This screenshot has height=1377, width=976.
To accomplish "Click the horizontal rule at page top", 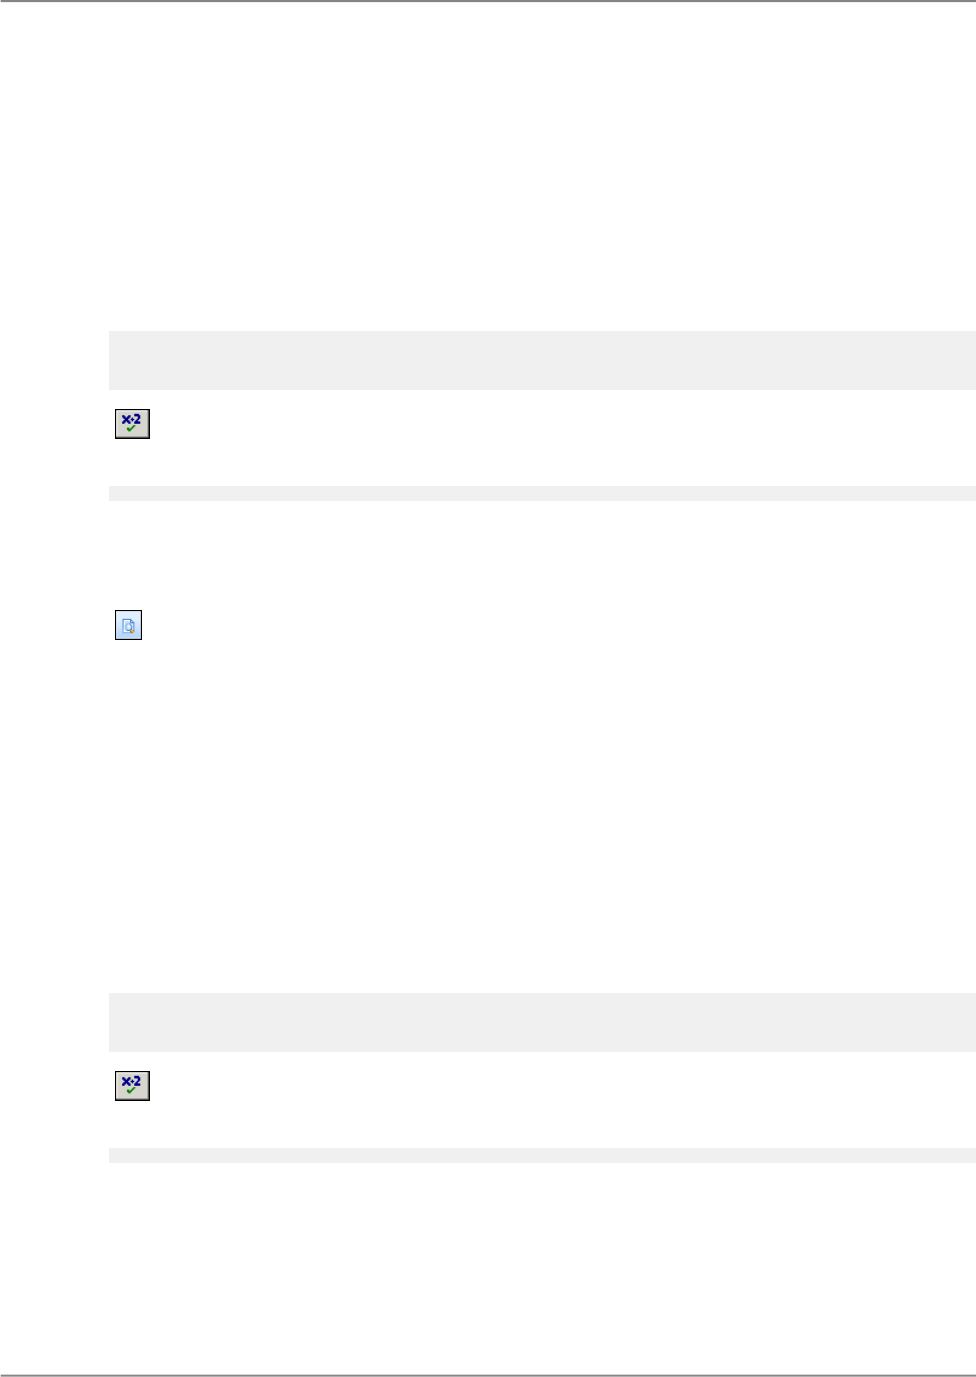I will click(488, 1).
